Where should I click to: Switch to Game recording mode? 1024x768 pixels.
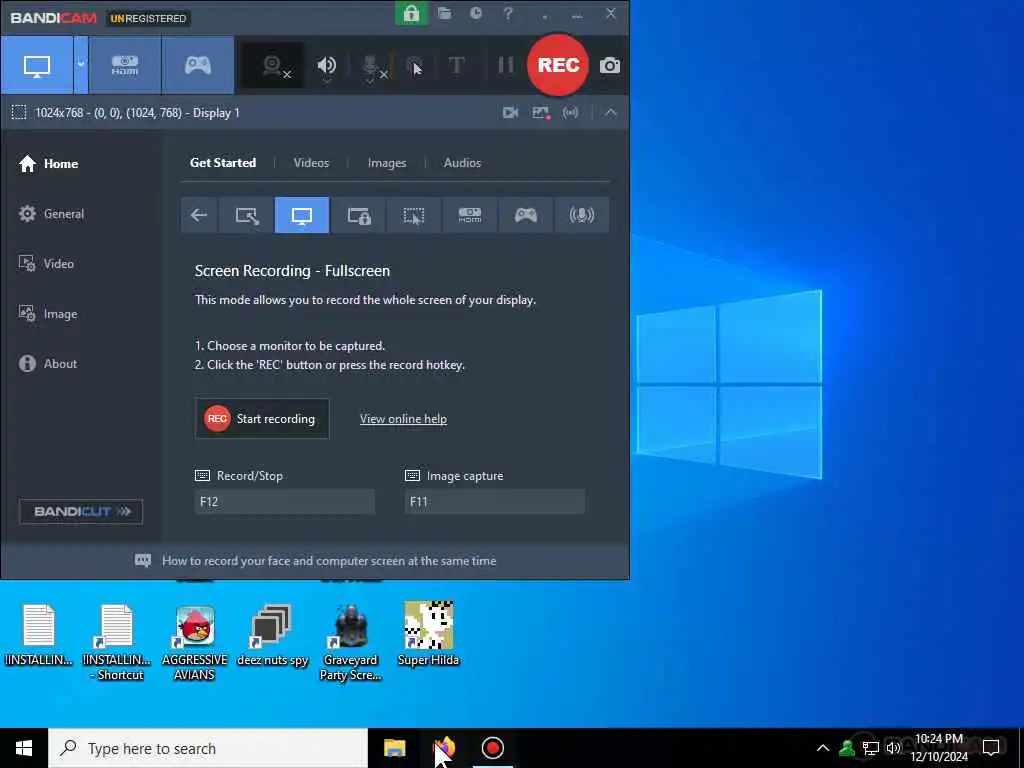tap(198, 65)
